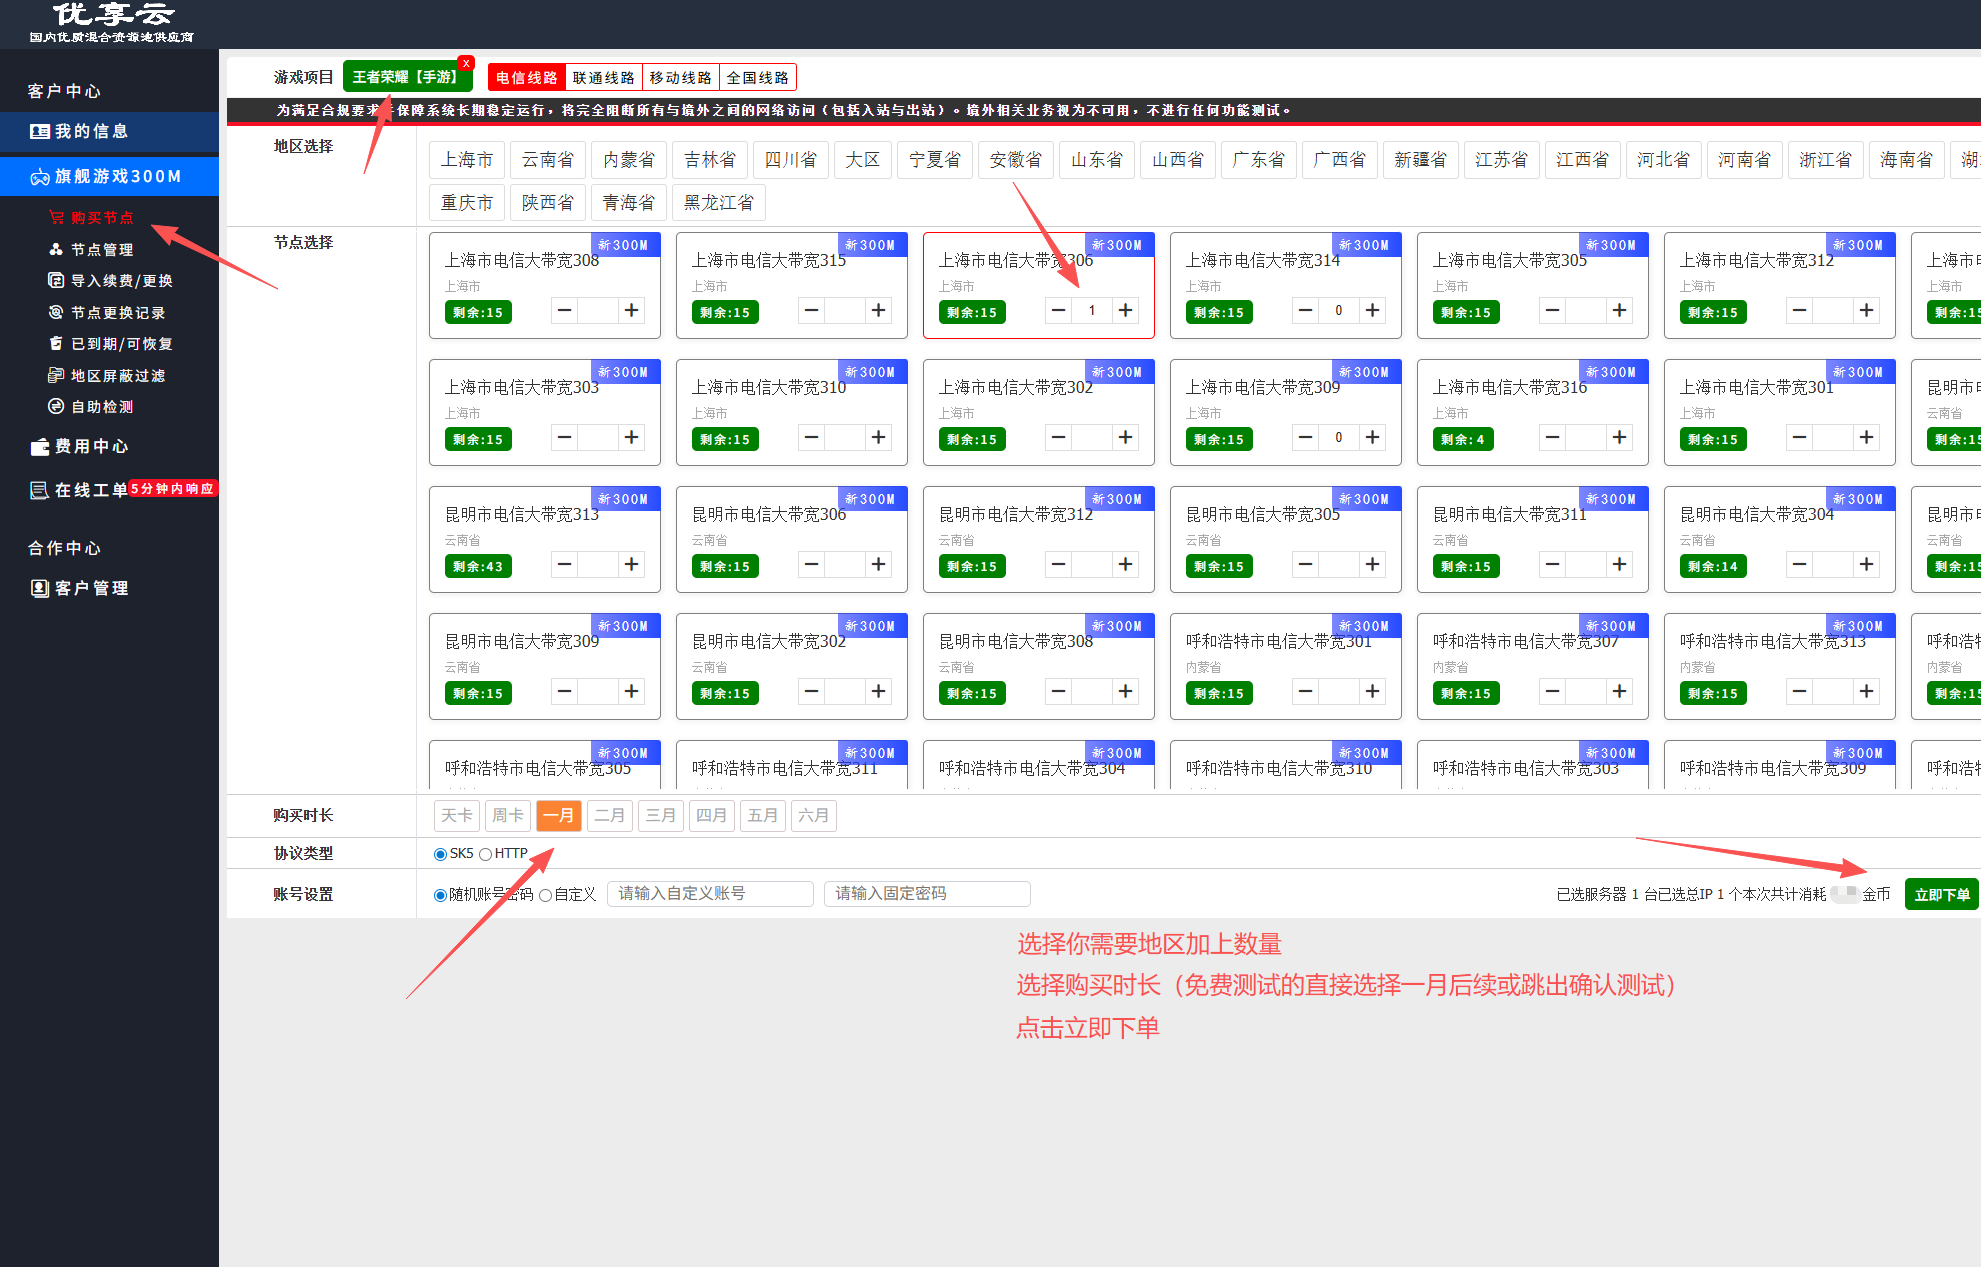Choose 云南省 region

(548, 160)
